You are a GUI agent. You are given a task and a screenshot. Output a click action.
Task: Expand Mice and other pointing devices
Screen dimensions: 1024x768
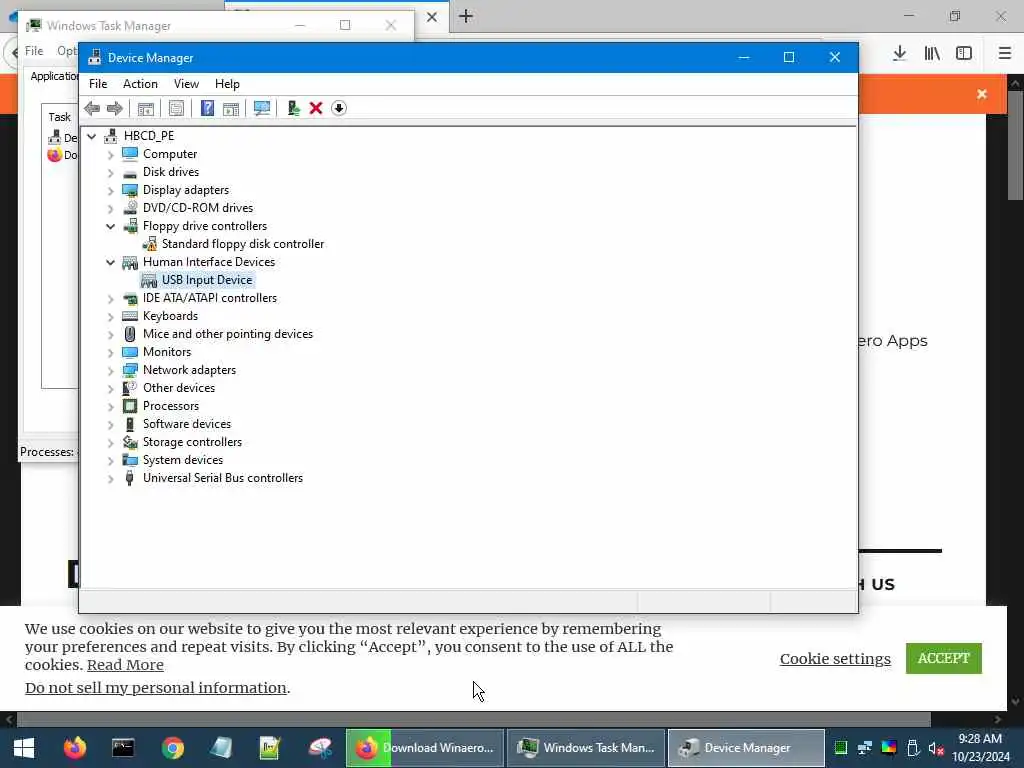coord(110,334)
